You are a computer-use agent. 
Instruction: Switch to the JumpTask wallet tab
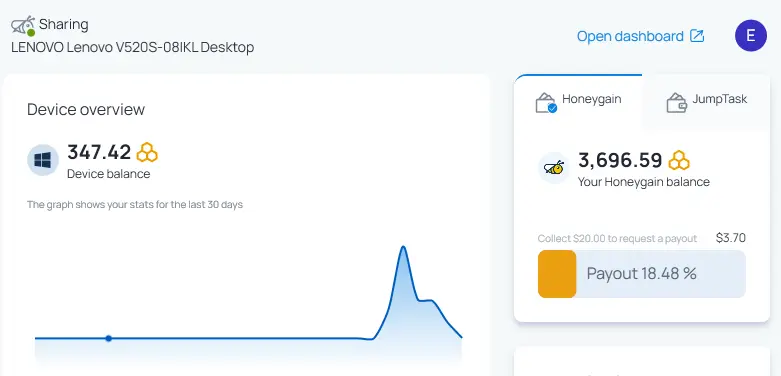[706, 103]
